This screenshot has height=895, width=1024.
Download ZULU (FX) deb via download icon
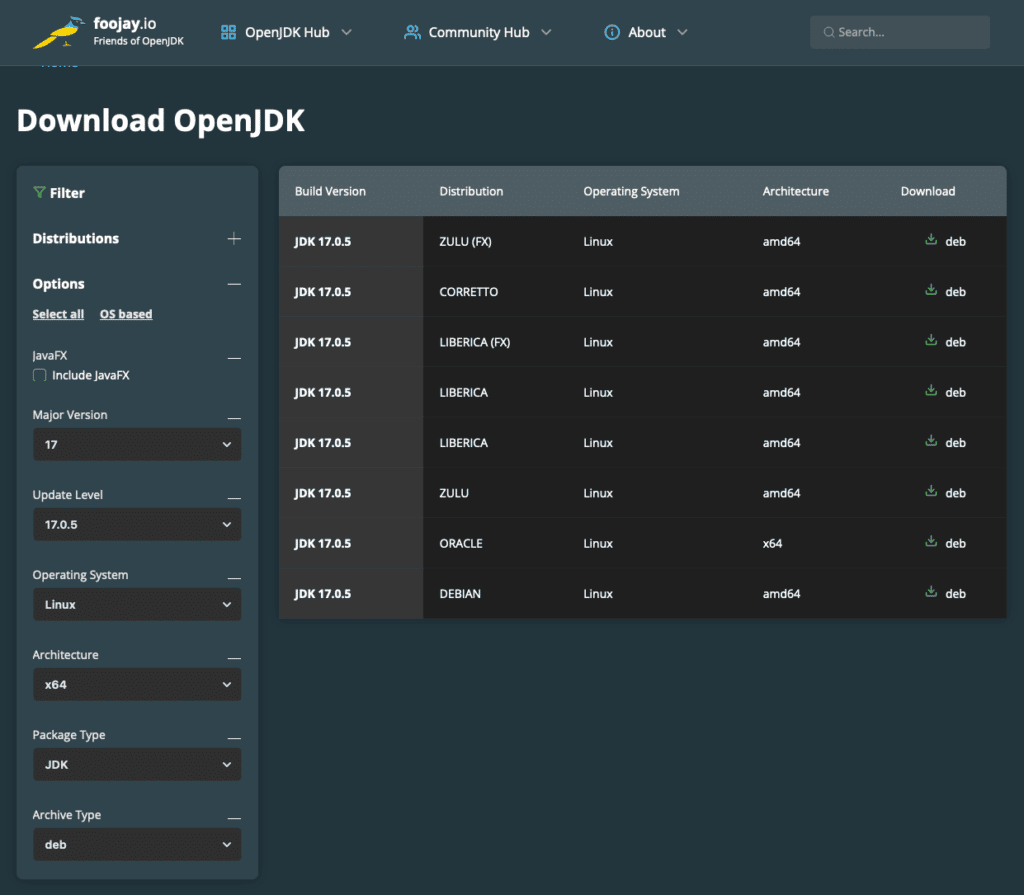click(931, 240)
